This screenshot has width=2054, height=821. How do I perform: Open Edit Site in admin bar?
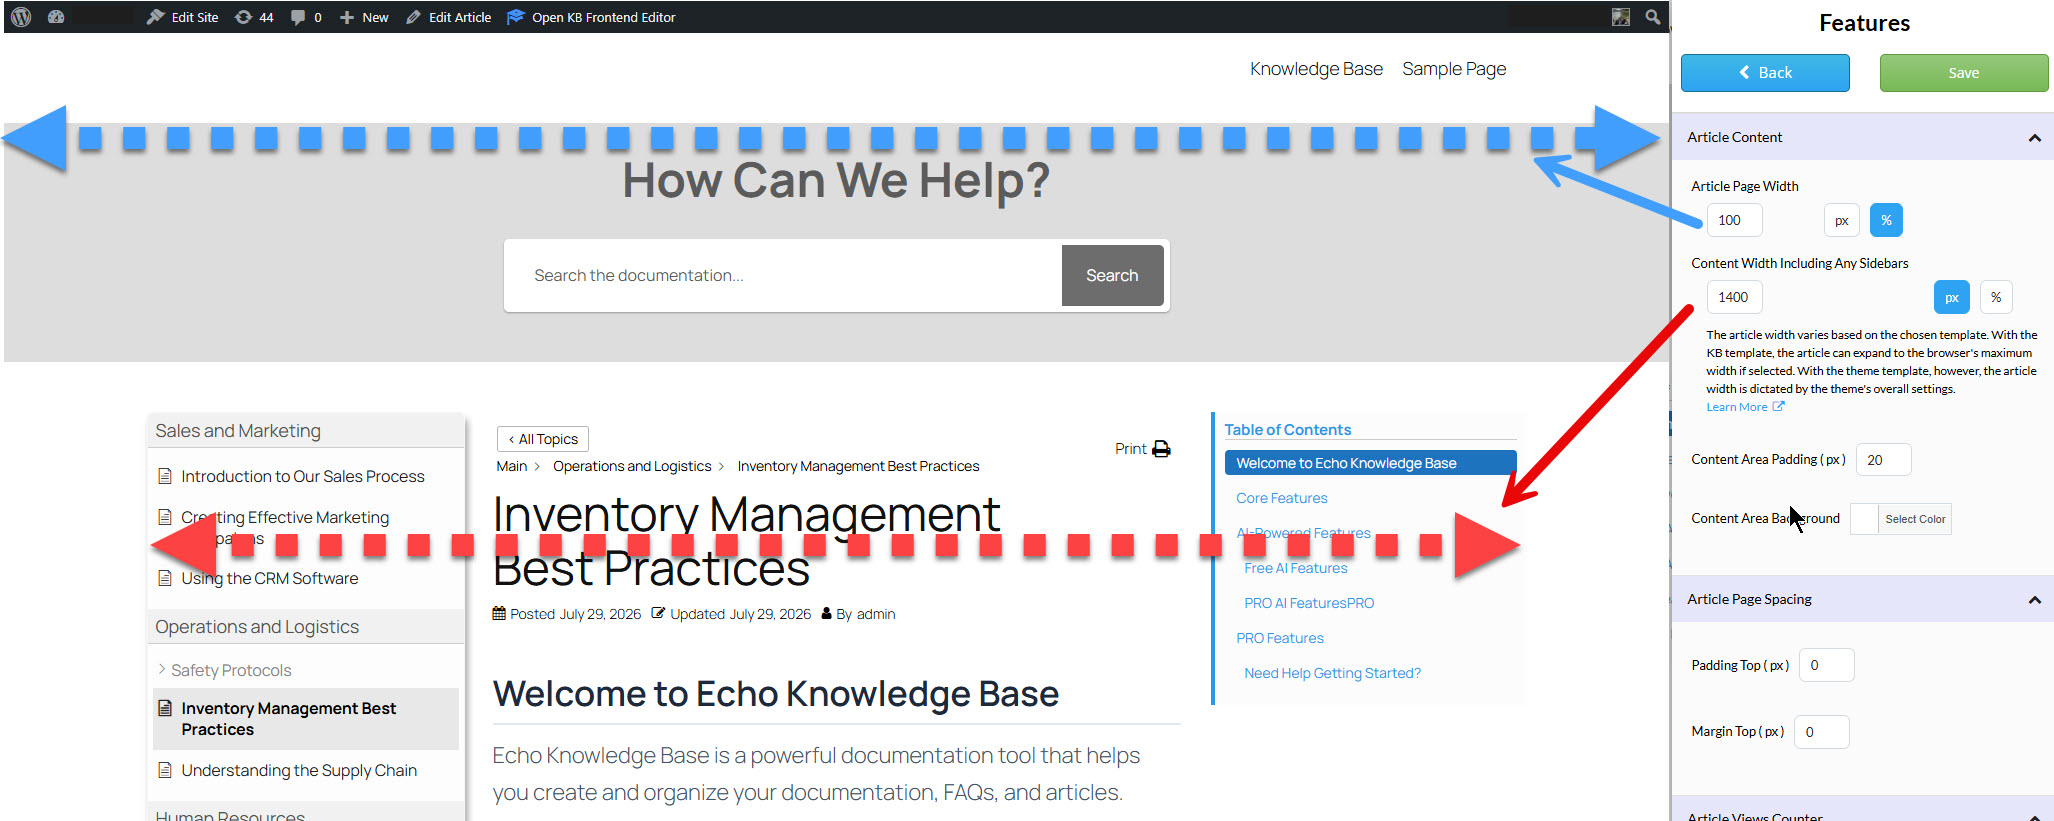pos(183,17)
